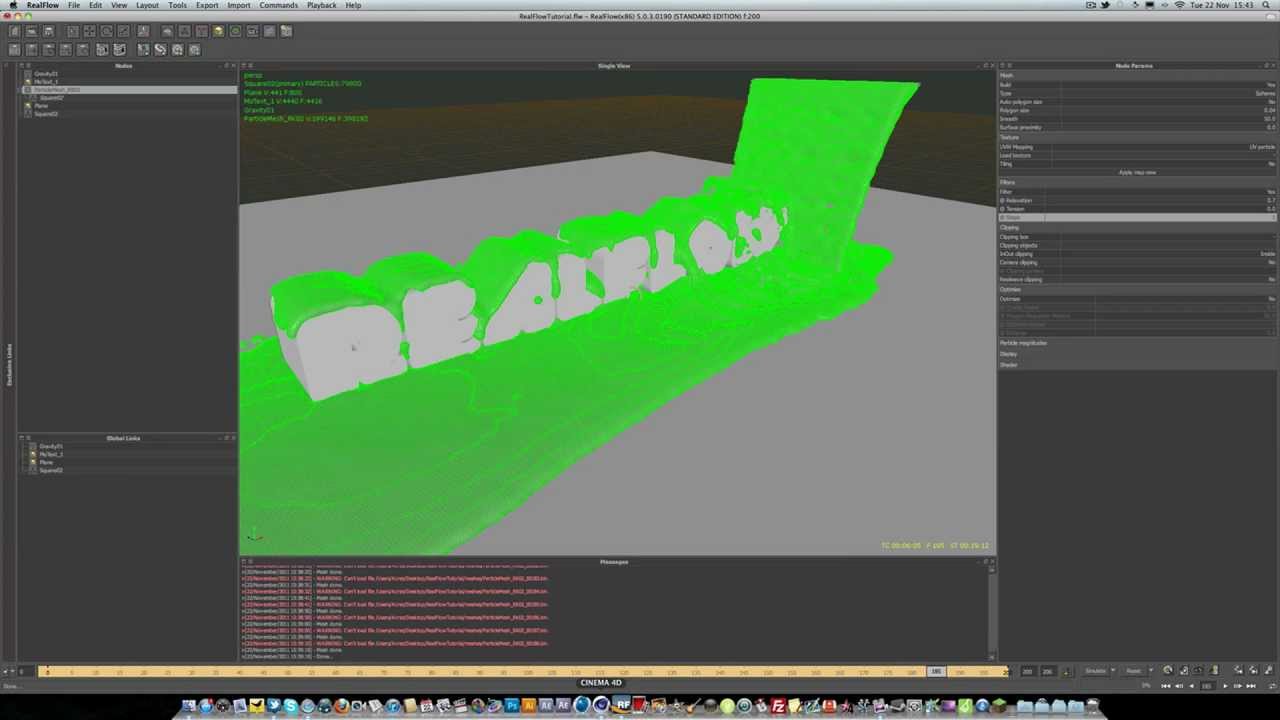
Task: Toggle the playback loop icon
Action: point(1272,686)
